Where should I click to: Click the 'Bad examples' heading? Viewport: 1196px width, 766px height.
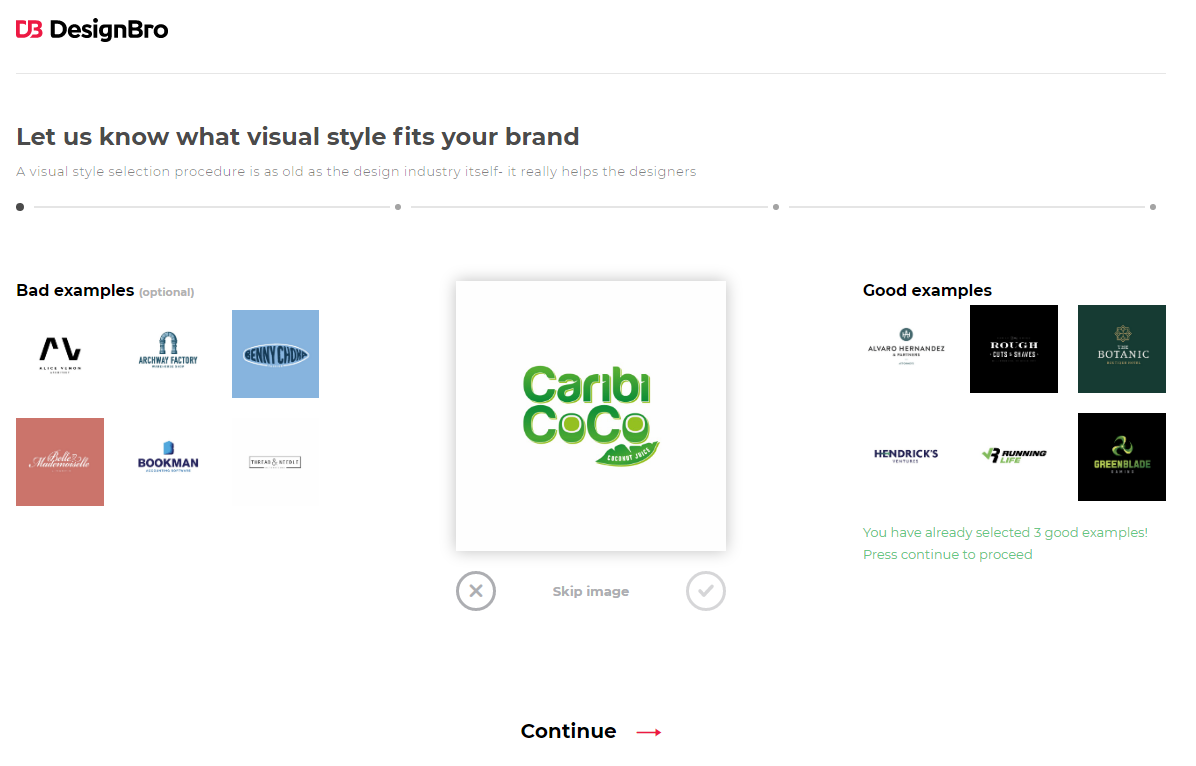[75, 291]
